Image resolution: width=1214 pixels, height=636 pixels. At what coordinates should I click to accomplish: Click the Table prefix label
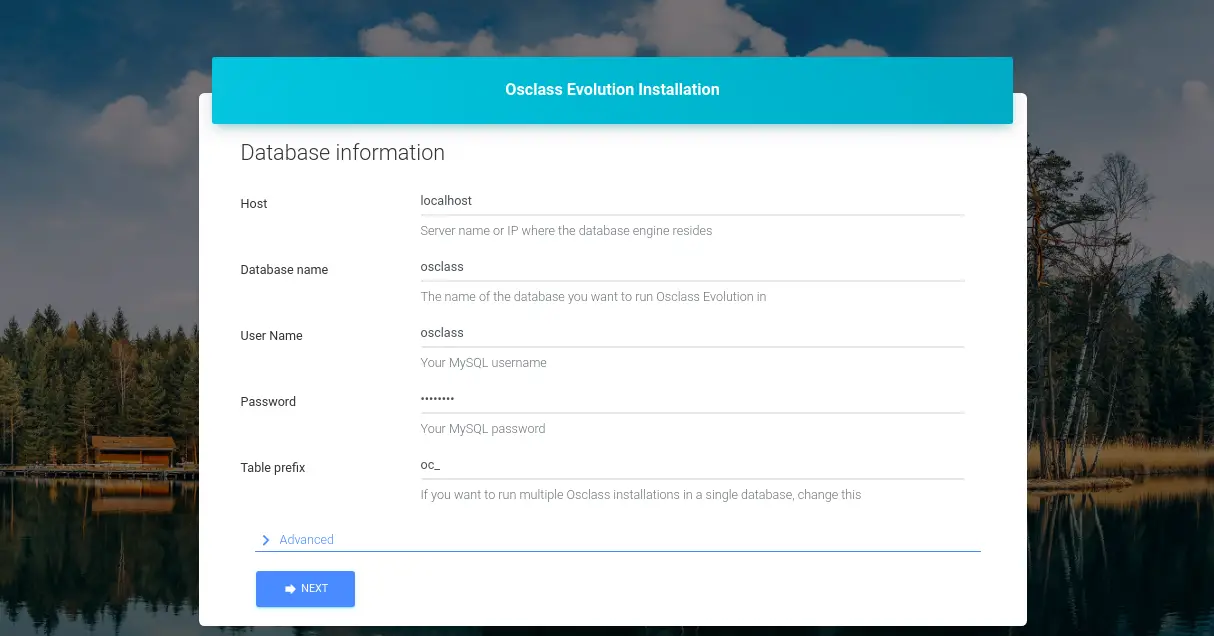pyautogui.click(x=273, y=468)
